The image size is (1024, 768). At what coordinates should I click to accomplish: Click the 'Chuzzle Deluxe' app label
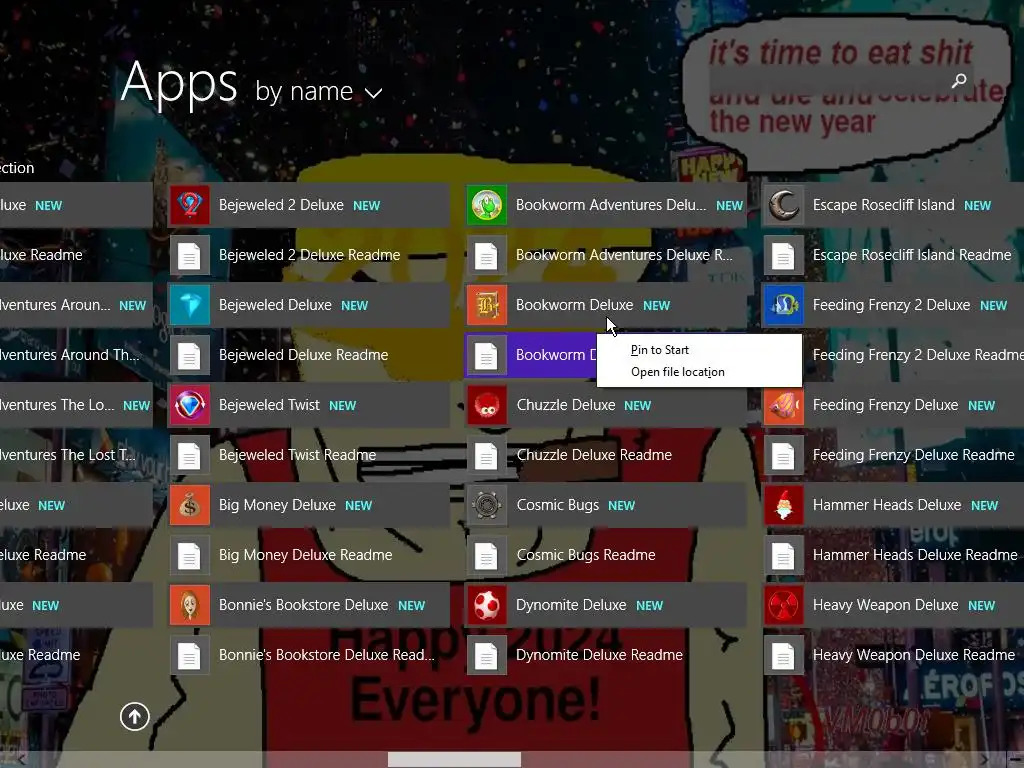point(566,405)
